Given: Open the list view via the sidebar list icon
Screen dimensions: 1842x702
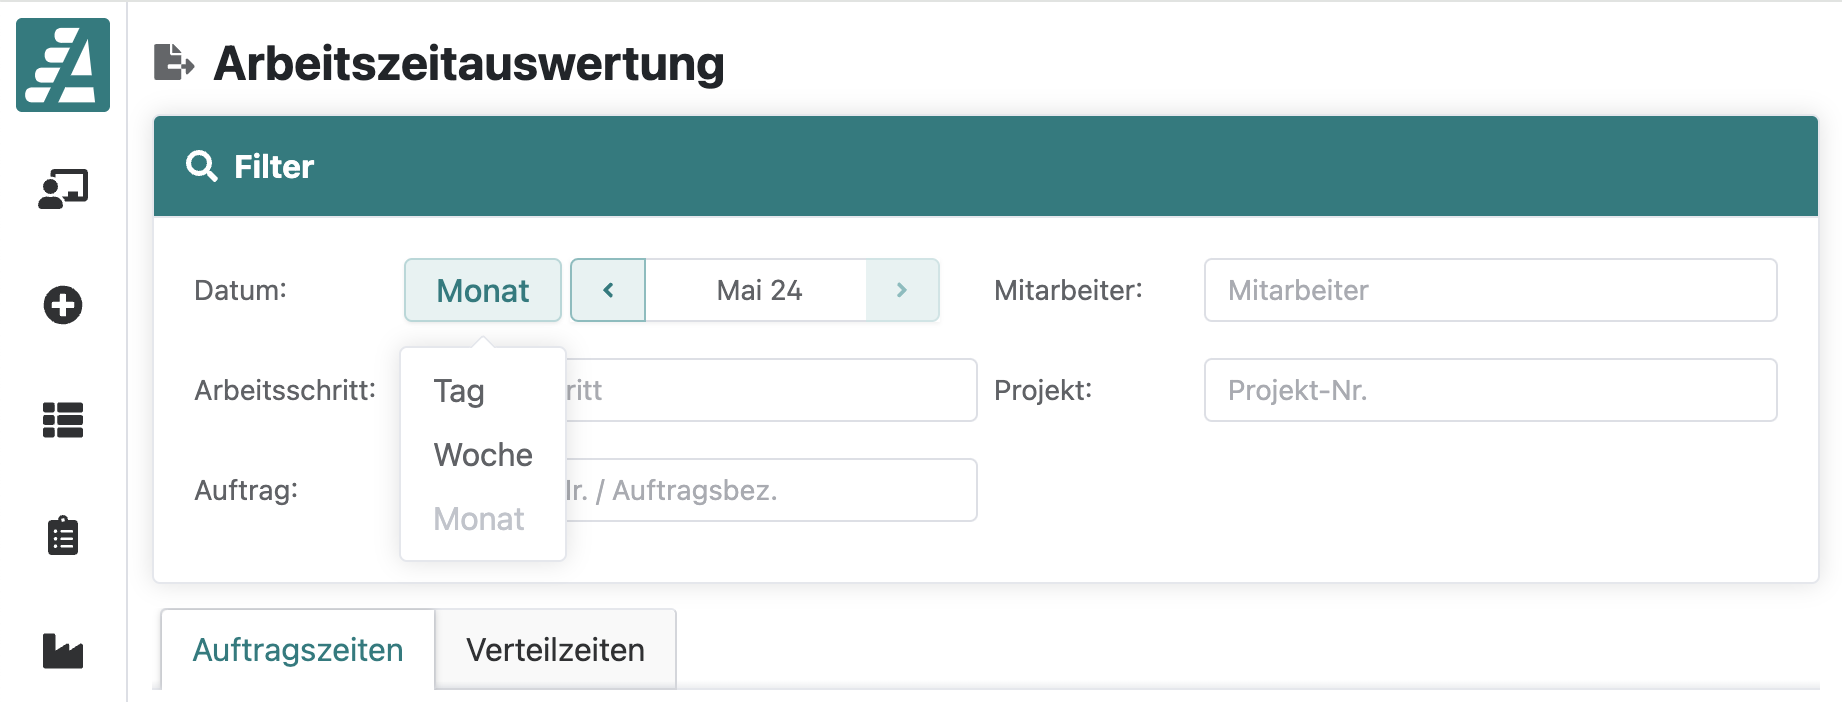Looking at the screenshot, I should (62, 421).
